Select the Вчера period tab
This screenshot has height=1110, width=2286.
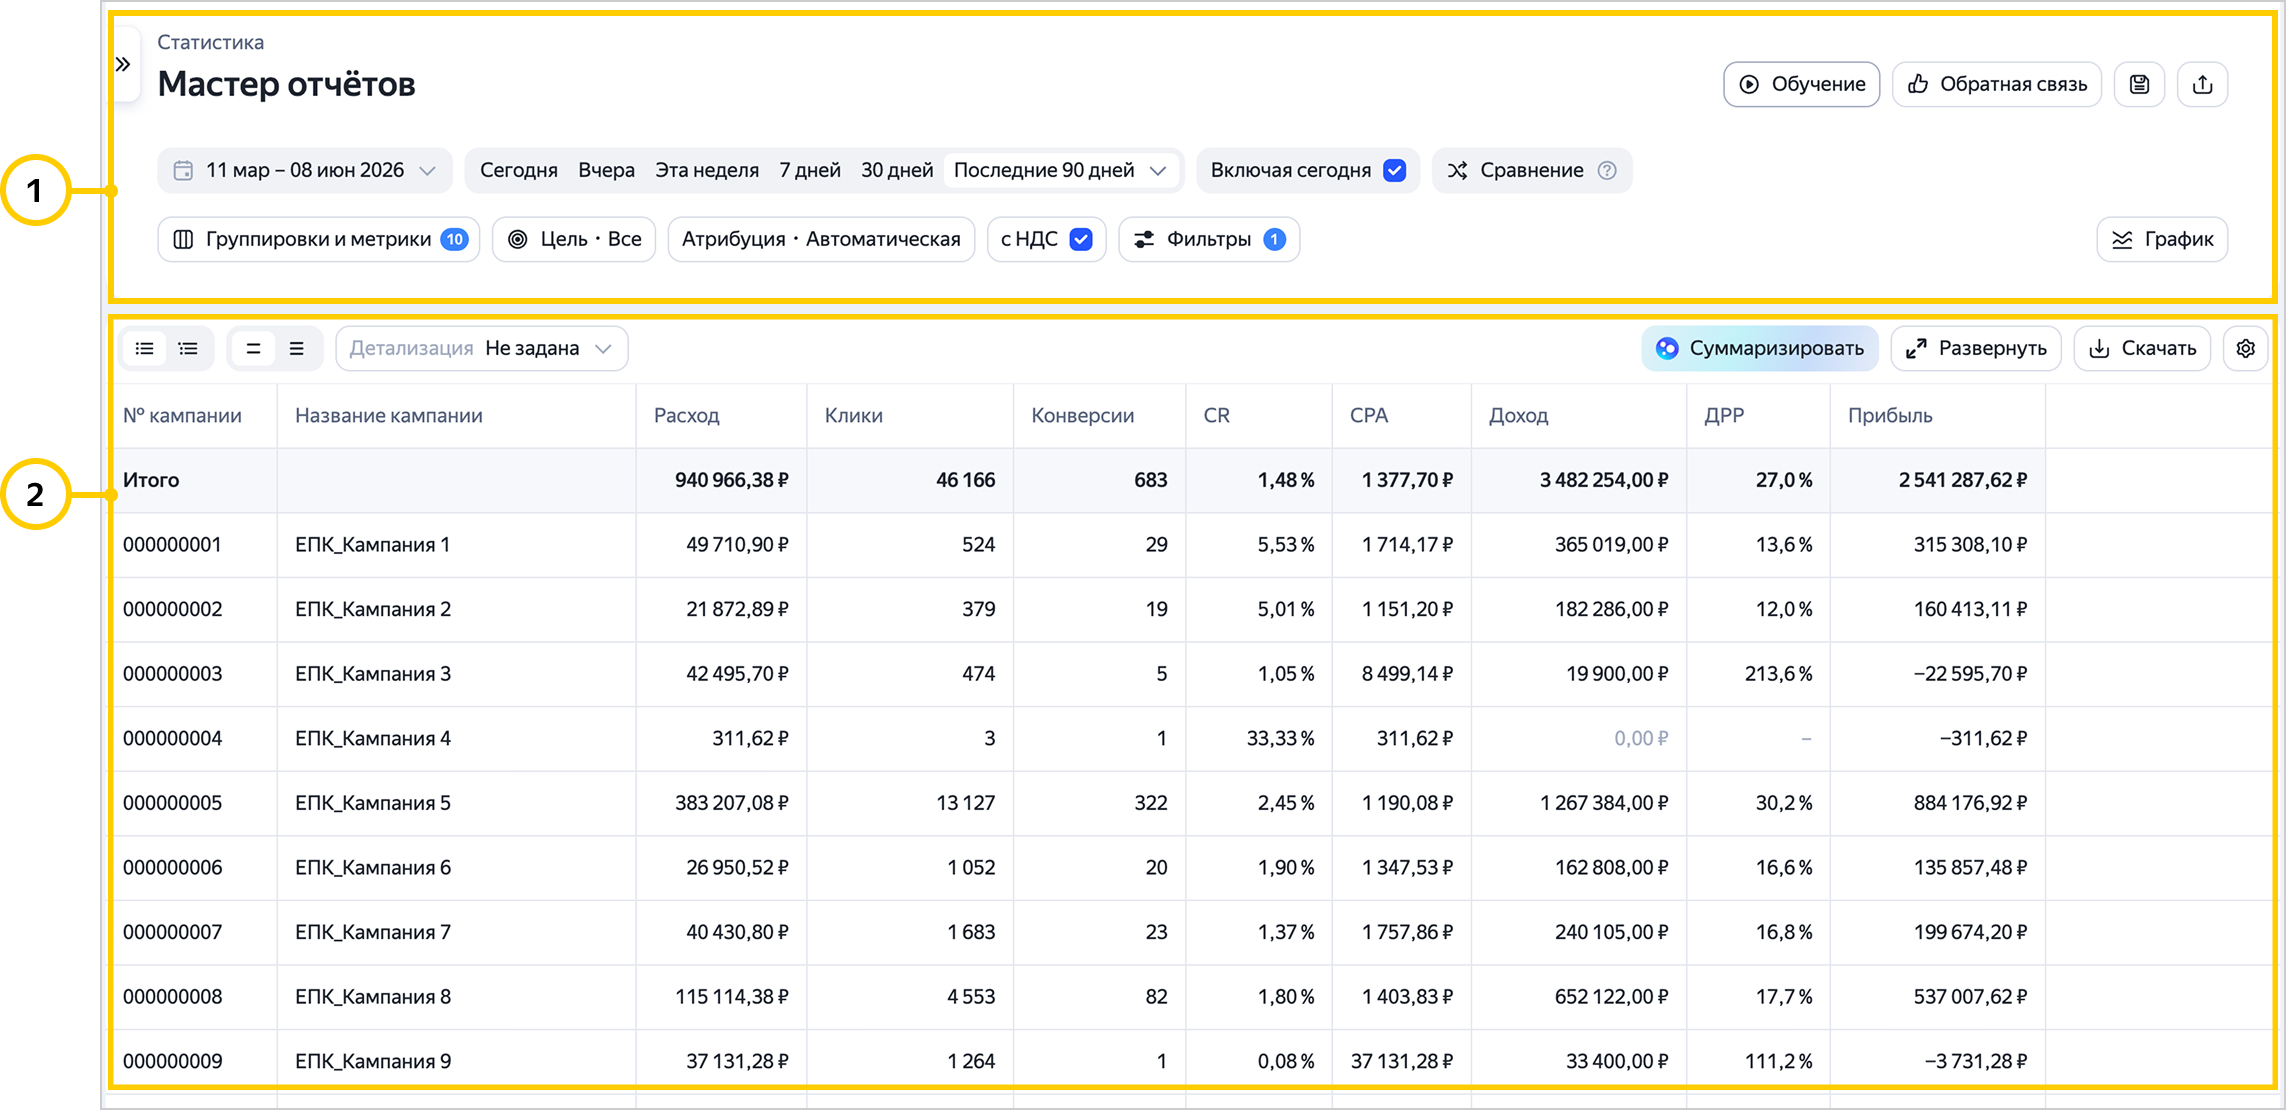(x=606, y=171)
